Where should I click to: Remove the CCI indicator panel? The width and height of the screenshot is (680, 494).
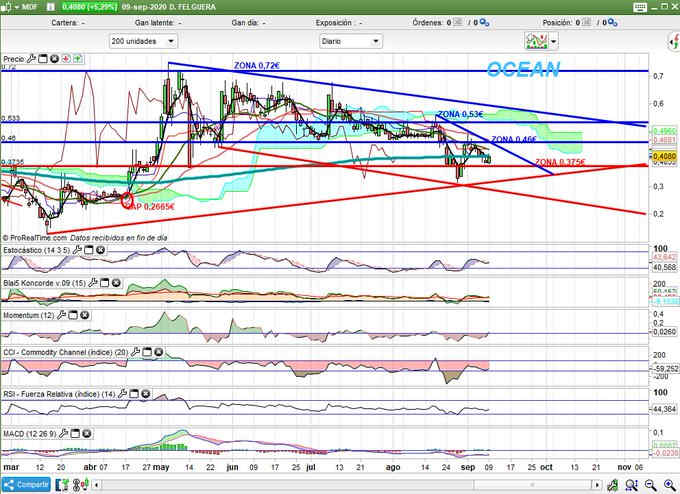tap(159, 352)
